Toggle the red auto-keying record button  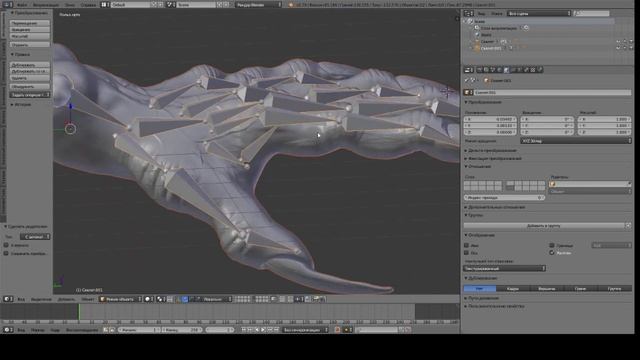tap(338, 330)
